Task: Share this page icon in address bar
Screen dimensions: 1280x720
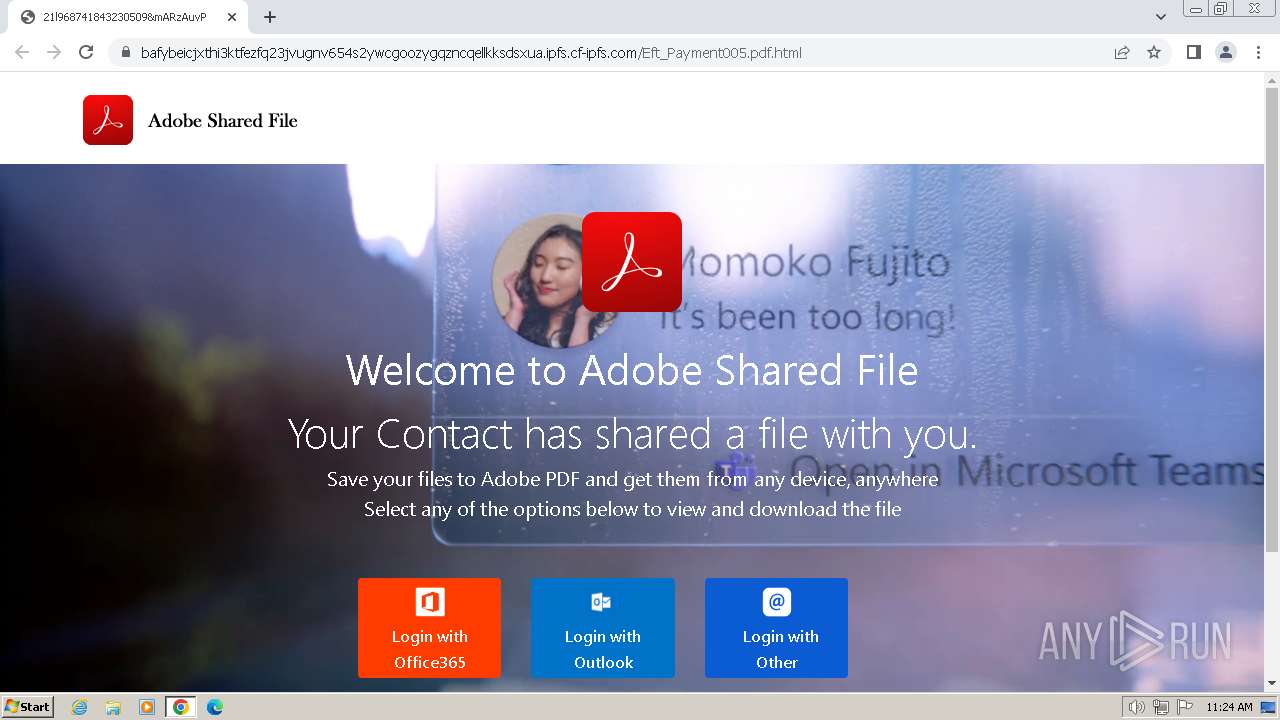Action: (x=1122, y=52)
